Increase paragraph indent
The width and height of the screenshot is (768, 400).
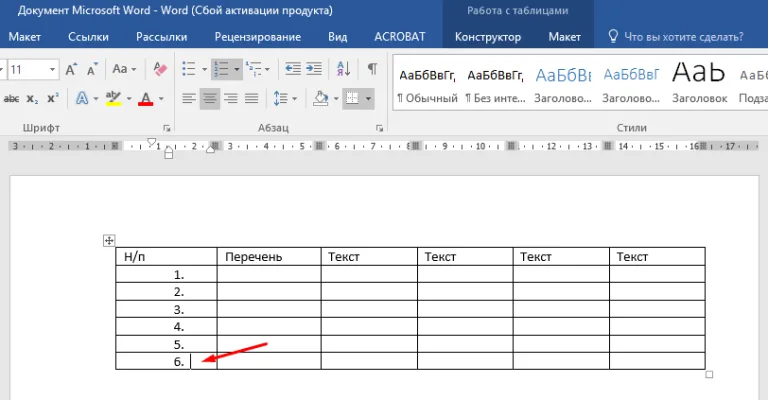[314, 69]
